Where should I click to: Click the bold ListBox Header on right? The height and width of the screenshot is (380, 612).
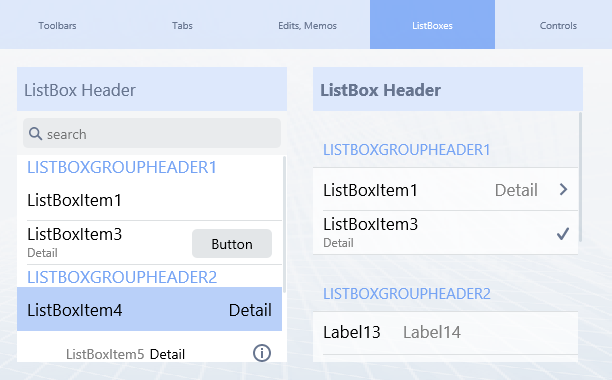pos(380,90)
